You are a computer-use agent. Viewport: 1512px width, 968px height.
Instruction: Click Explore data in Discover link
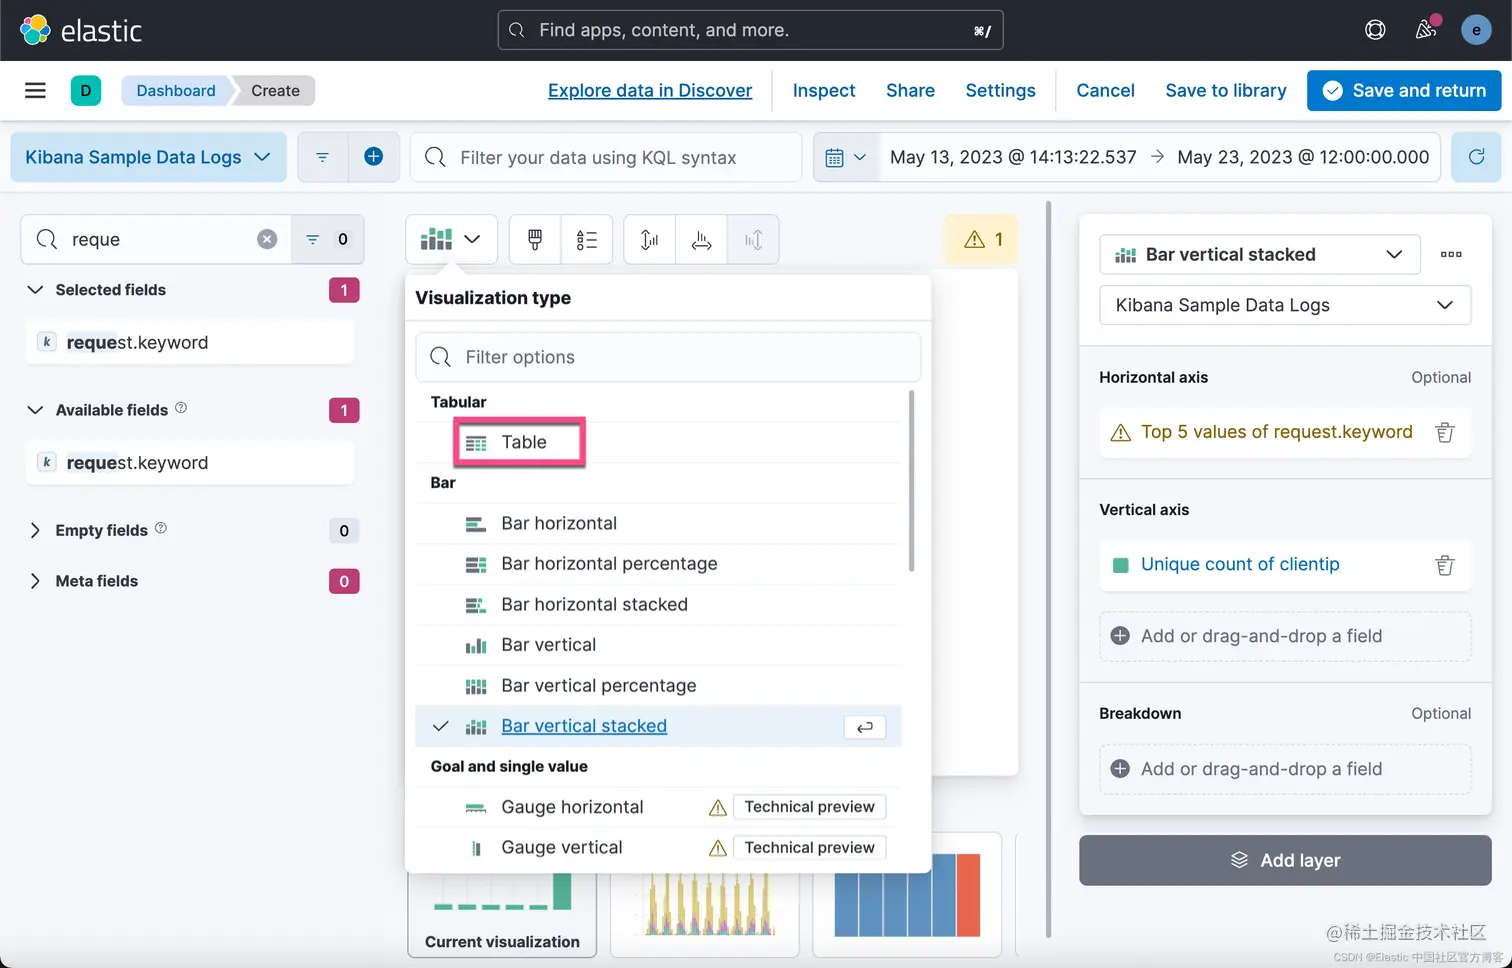pyautogui.click(x=650, y=90)
